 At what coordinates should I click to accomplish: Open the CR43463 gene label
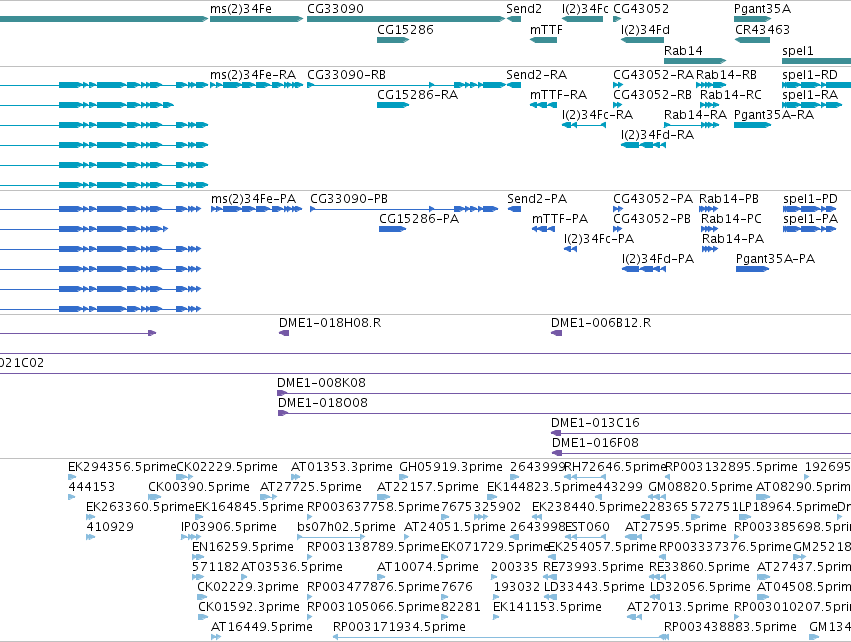(x=762, y=29)
